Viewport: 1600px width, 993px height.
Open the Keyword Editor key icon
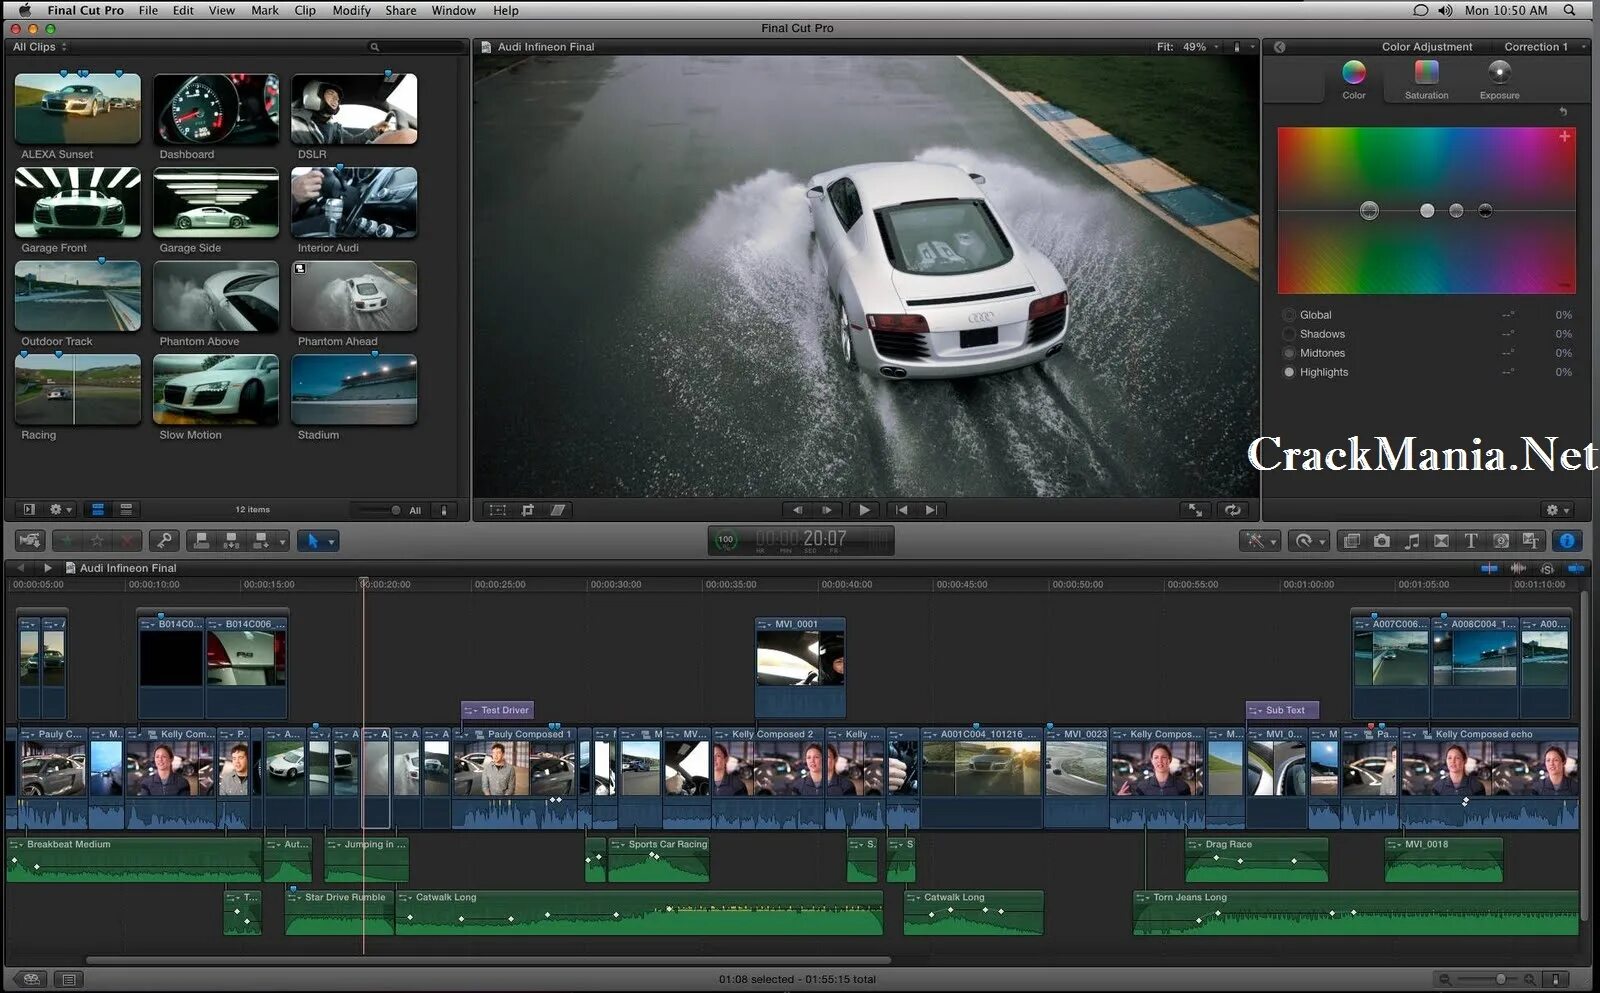point(164,541)
